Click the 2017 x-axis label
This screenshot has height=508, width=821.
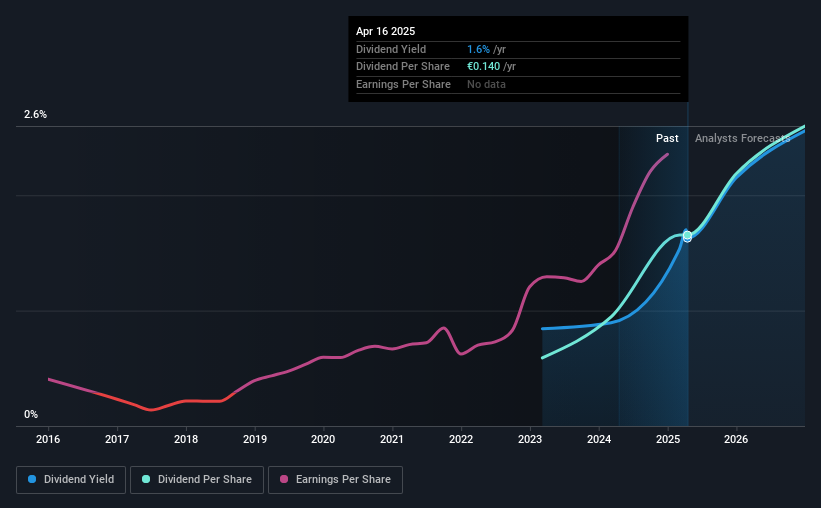coord(117,439)
